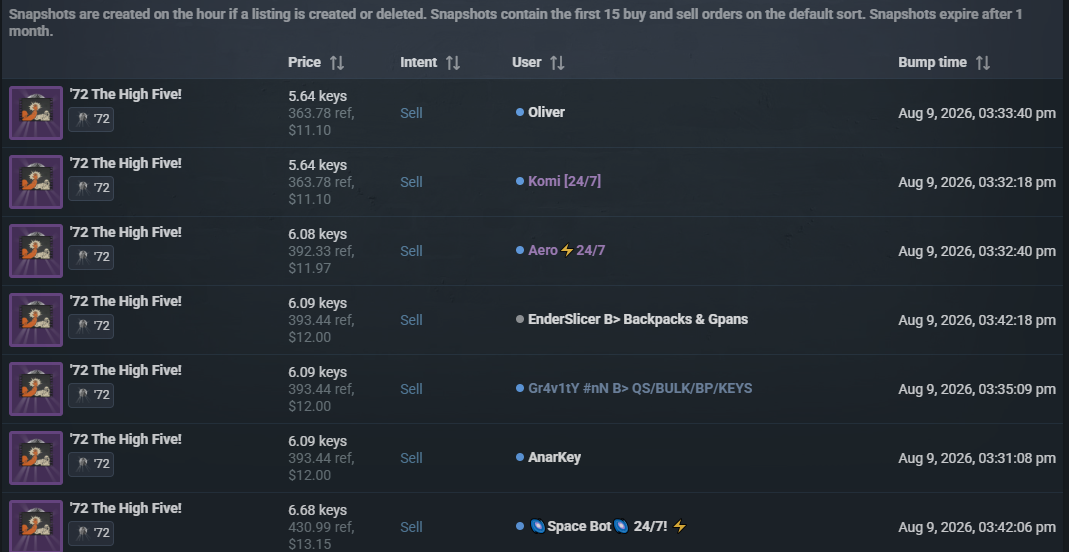Click the '72 quality badge in Oliver's listing
The image size is (1069, 552).
click(x=91, y=119)
